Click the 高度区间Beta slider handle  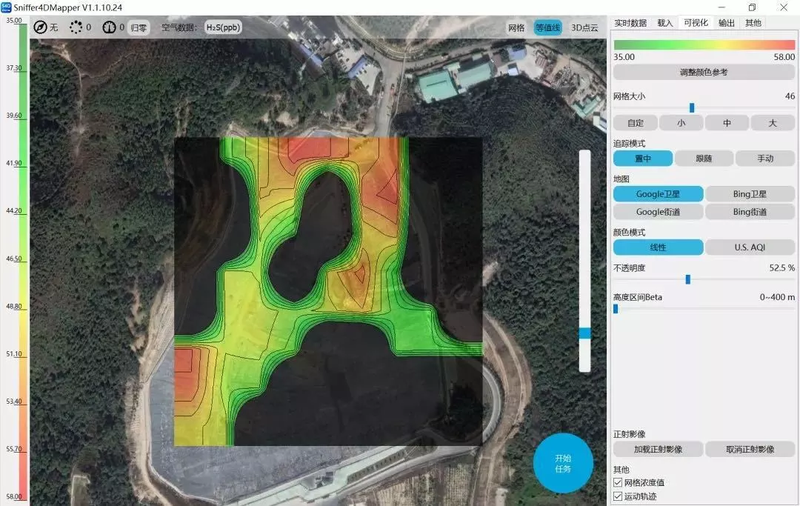(x=615, y=309)
